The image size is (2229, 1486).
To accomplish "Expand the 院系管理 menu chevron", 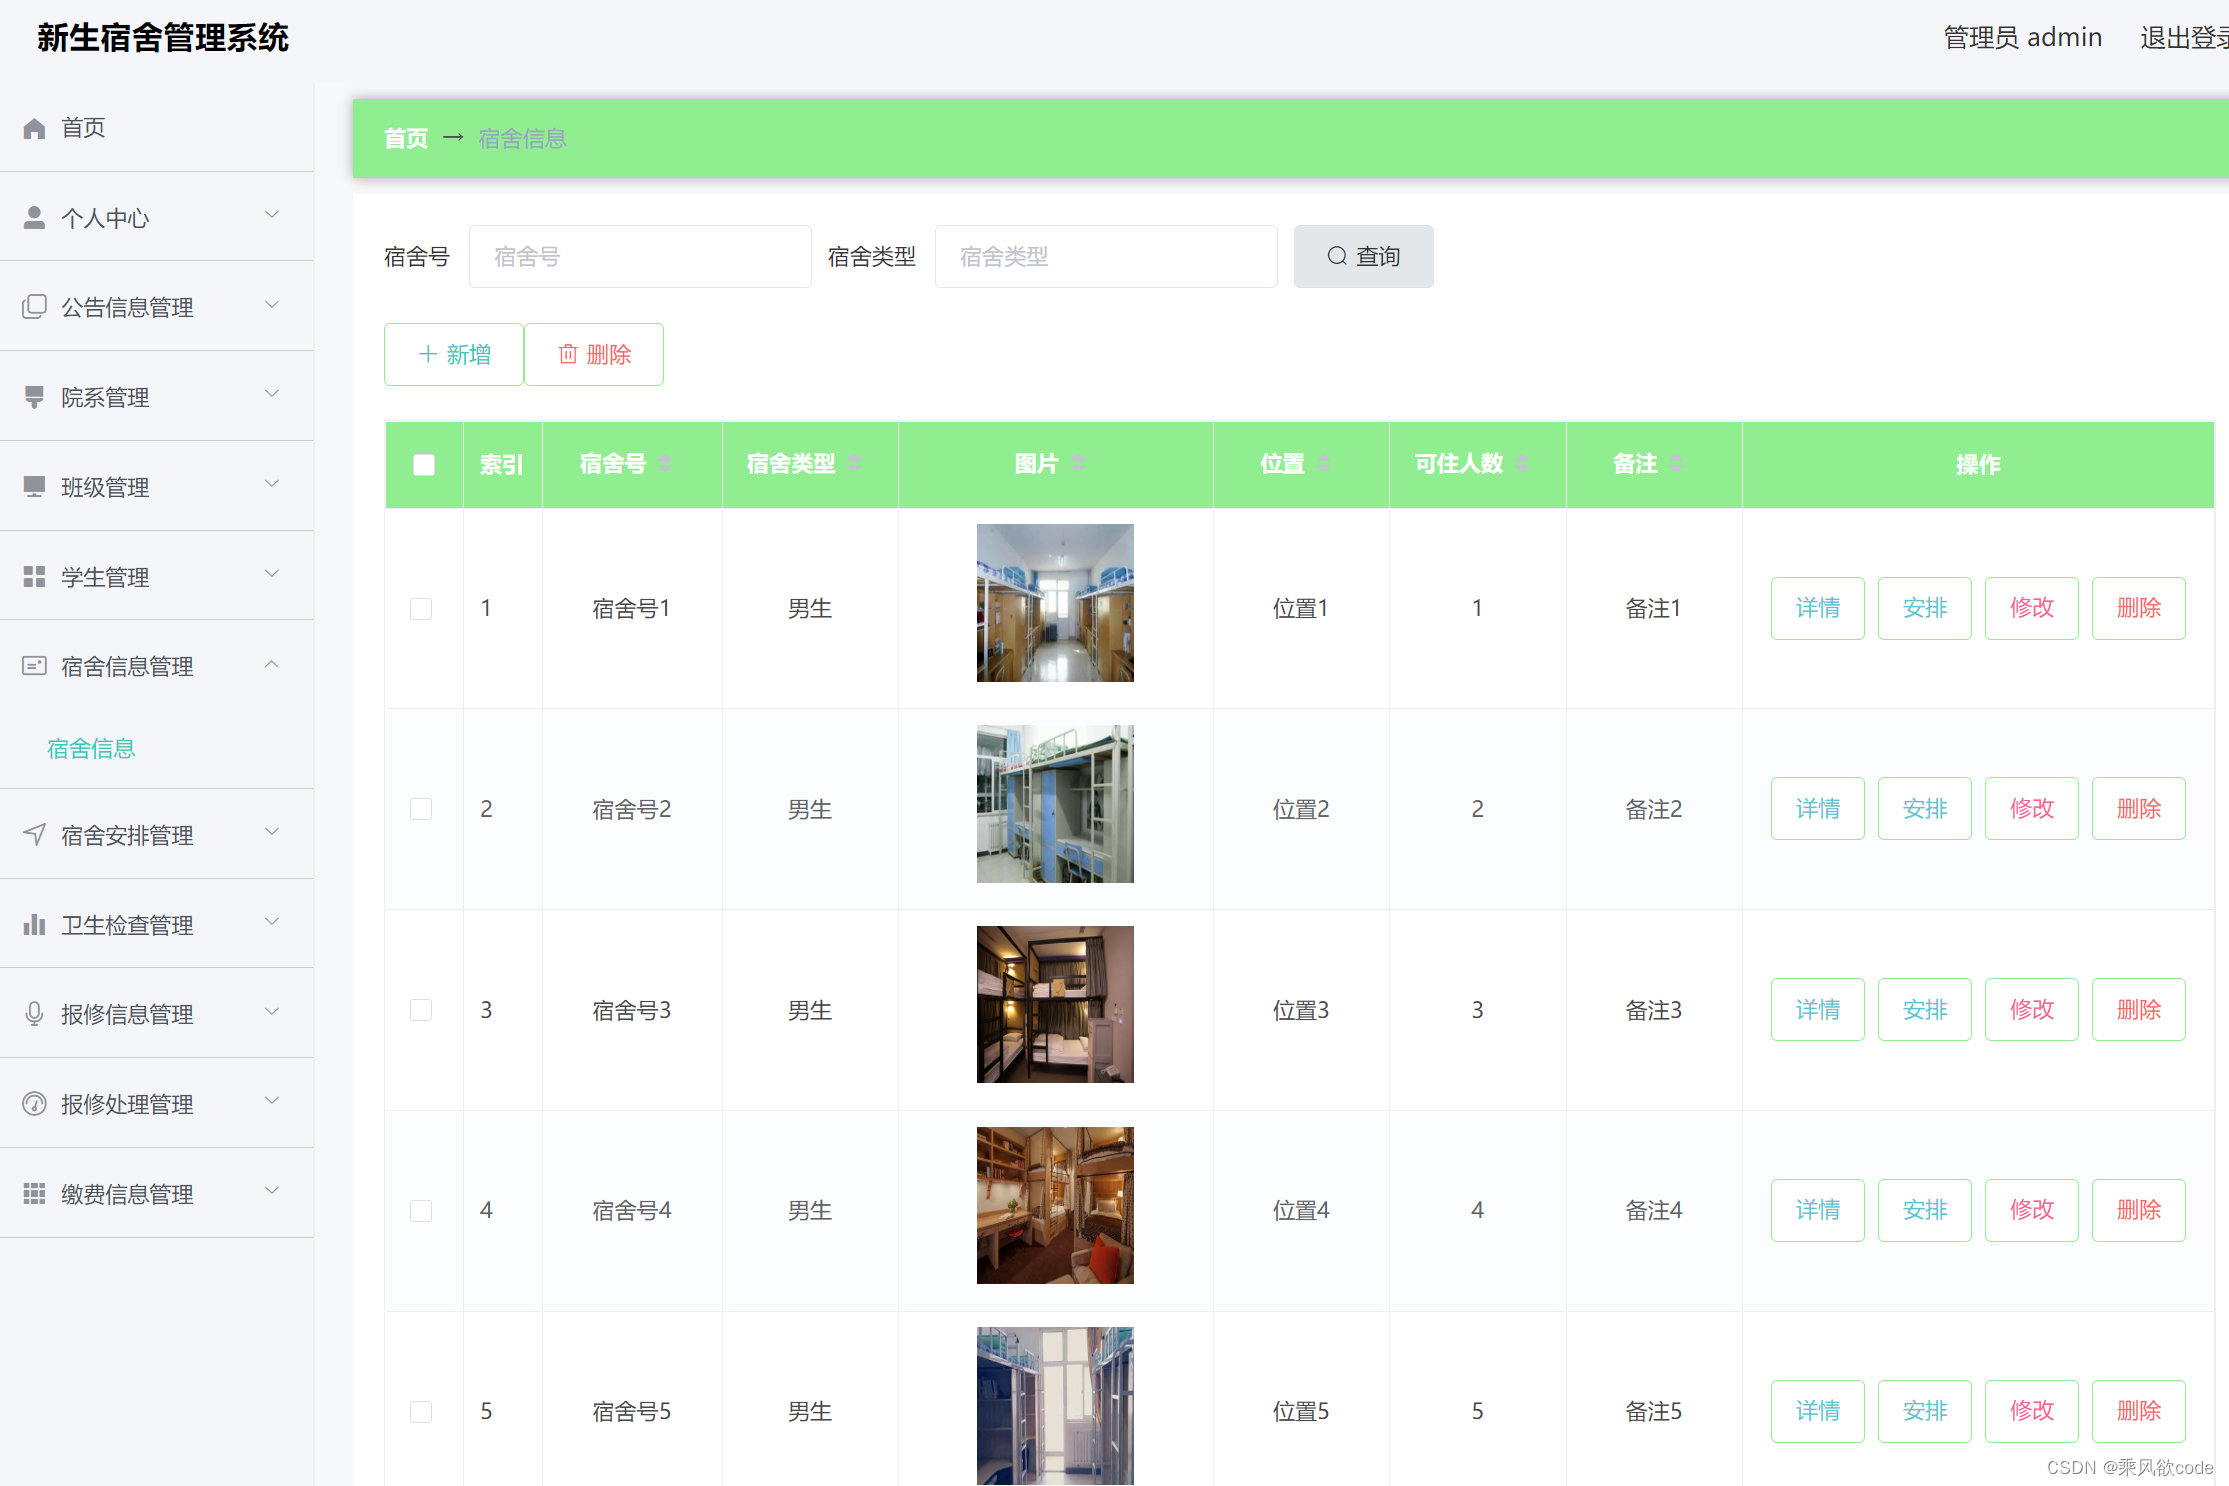I will [x=272, y=395].
